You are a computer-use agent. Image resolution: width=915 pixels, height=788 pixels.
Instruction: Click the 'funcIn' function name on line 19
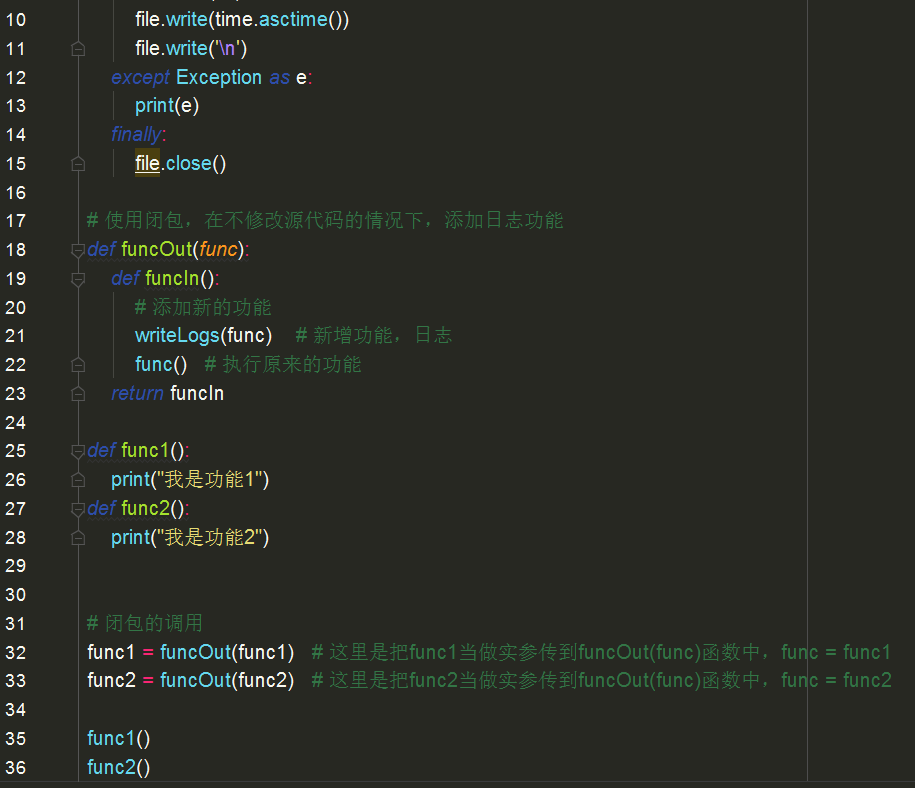tap(172, 278)
